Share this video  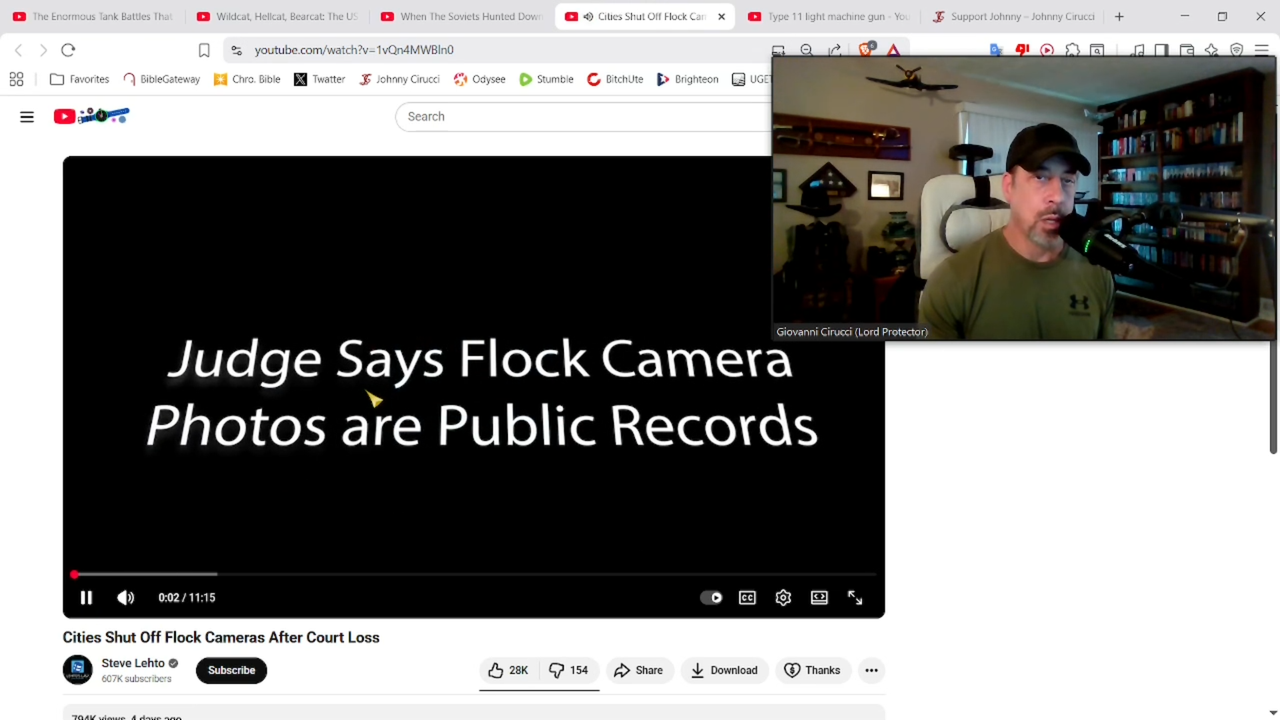tap(638, 670)
